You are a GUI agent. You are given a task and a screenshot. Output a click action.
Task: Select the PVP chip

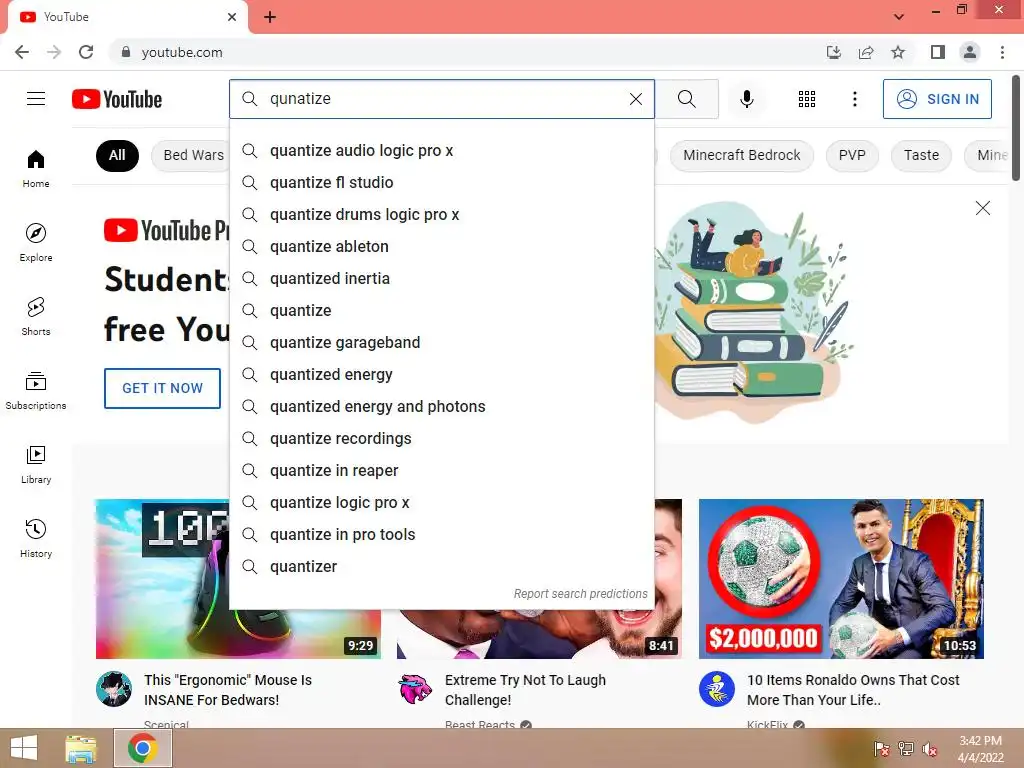pos(852,155)
